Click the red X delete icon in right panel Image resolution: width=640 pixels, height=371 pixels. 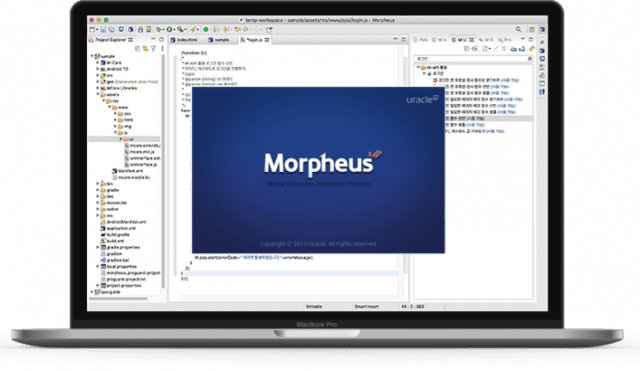[504, 49]
